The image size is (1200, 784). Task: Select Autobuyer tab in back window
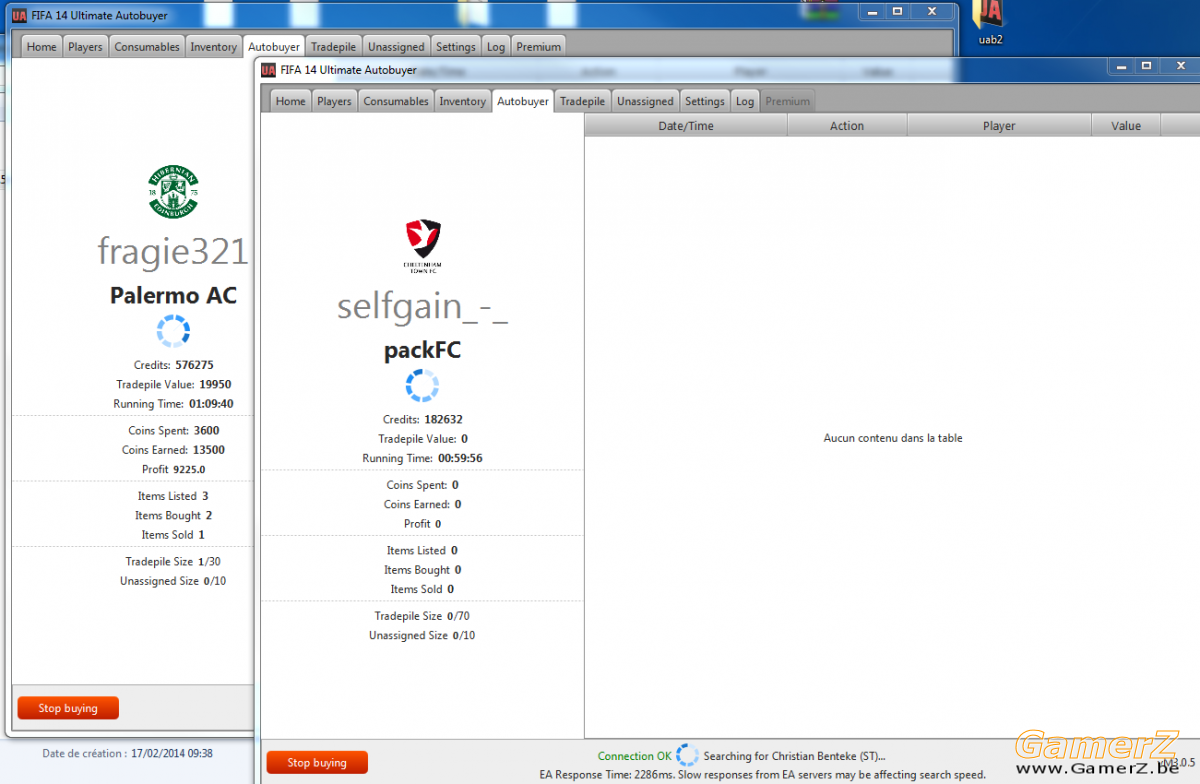(274, 46)
